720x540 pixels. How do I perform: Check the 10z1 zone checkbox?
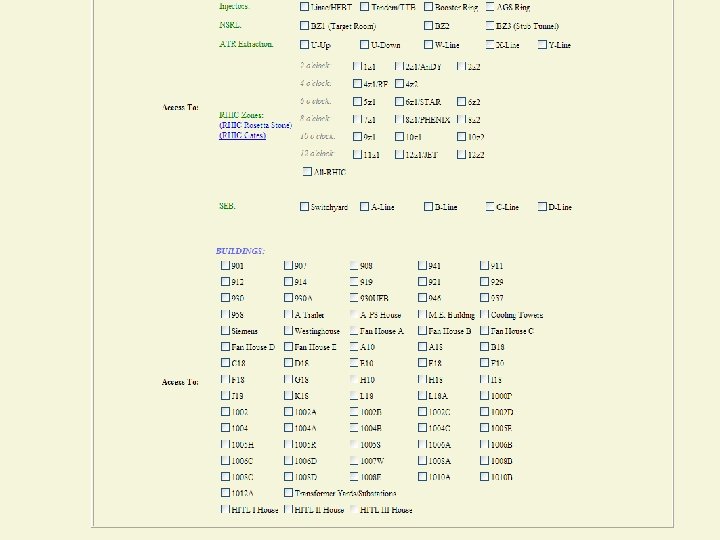399,136
